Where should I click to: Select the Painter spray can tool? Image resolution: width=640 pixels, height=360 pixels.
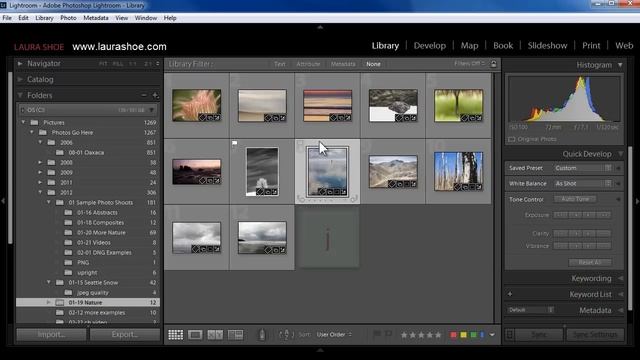262,335
